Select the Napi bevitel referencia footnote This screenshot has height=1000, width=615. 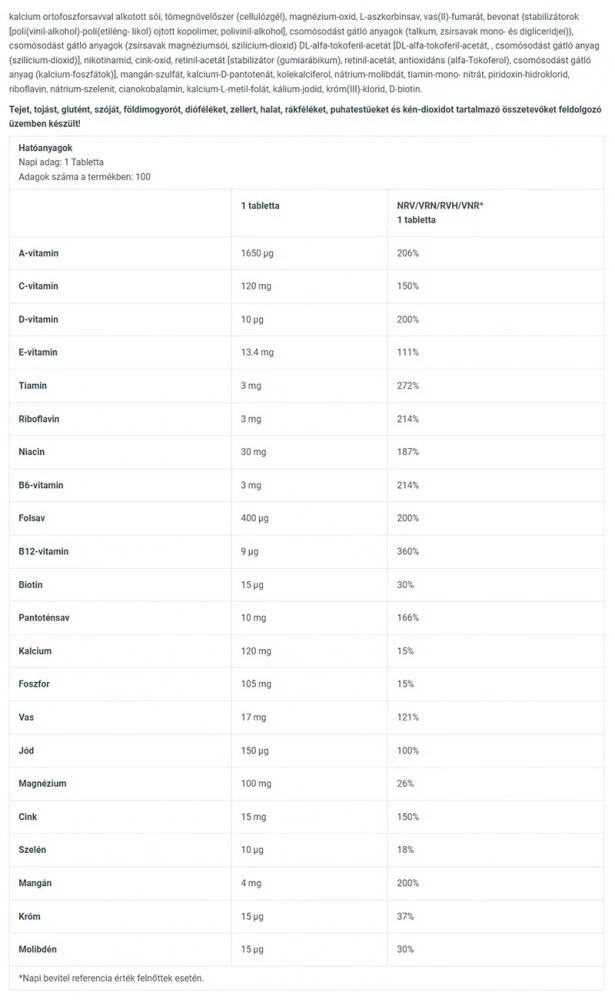point(111,977)
